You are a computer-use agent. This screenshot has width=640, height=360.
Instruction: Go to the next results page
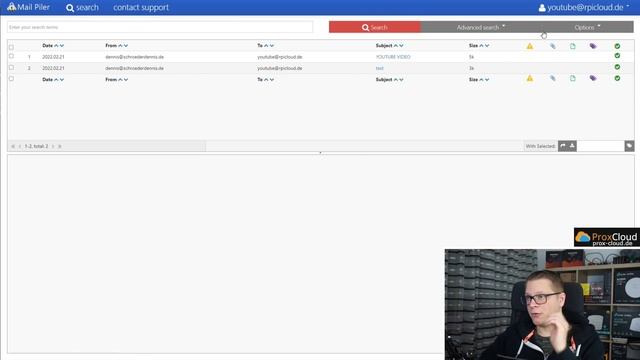coord(53,146)
